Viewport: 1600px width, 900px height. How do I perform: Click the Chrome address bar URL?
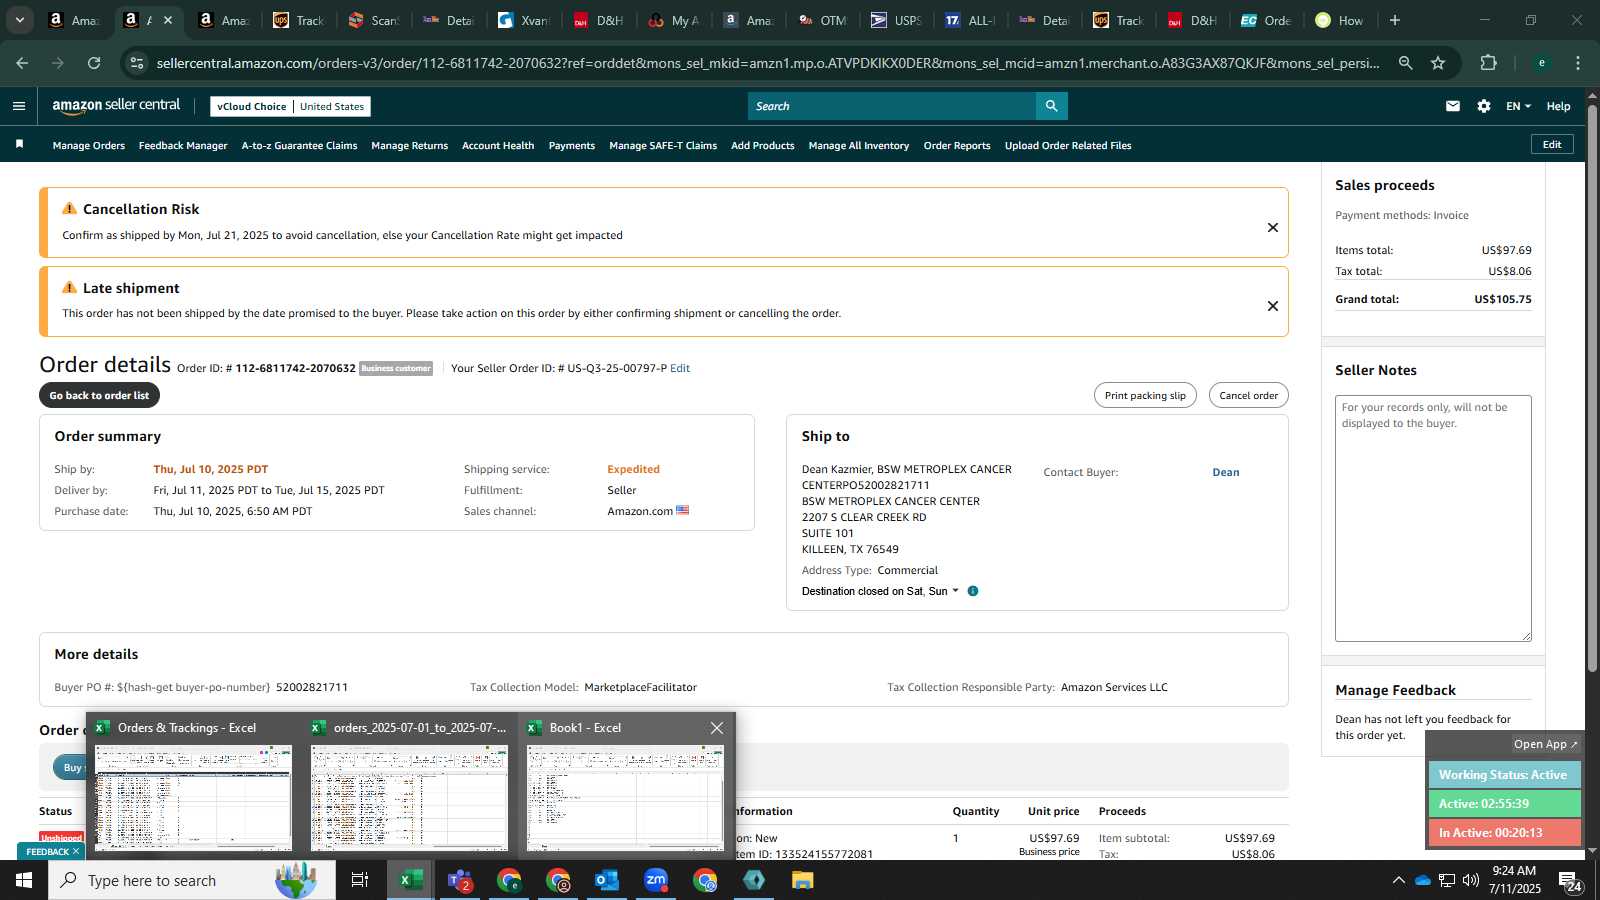tap(768, 63)
